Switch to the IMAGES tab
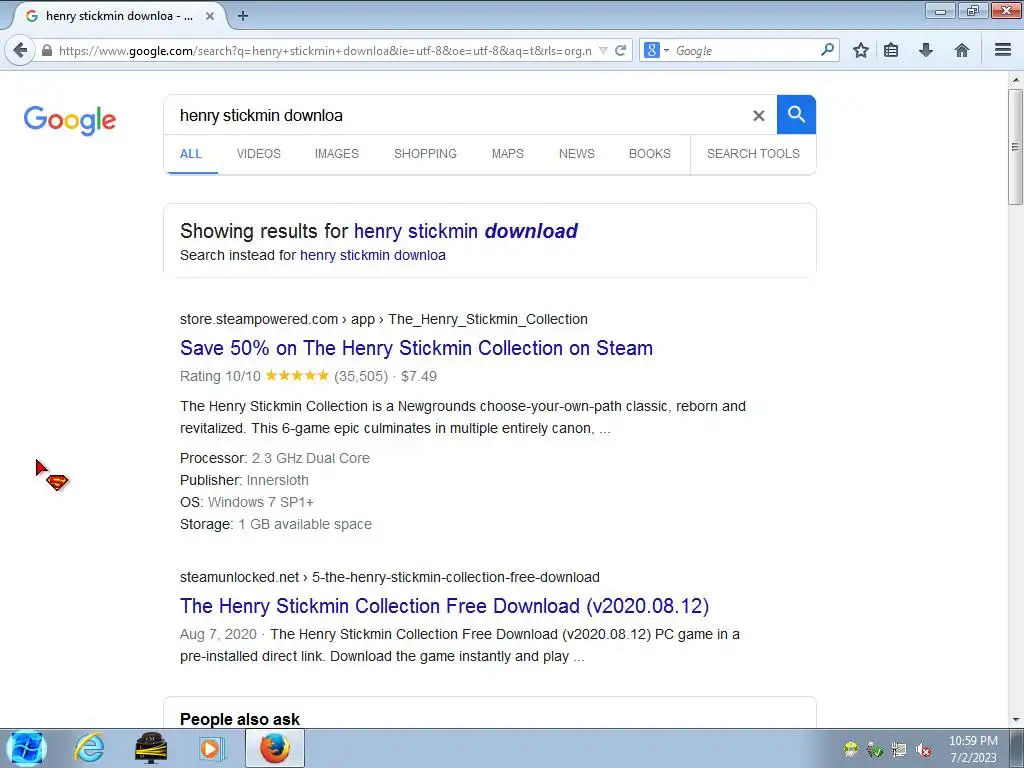Image resolution: width=1024 pixels, height=768 pixels. (336, 153)
